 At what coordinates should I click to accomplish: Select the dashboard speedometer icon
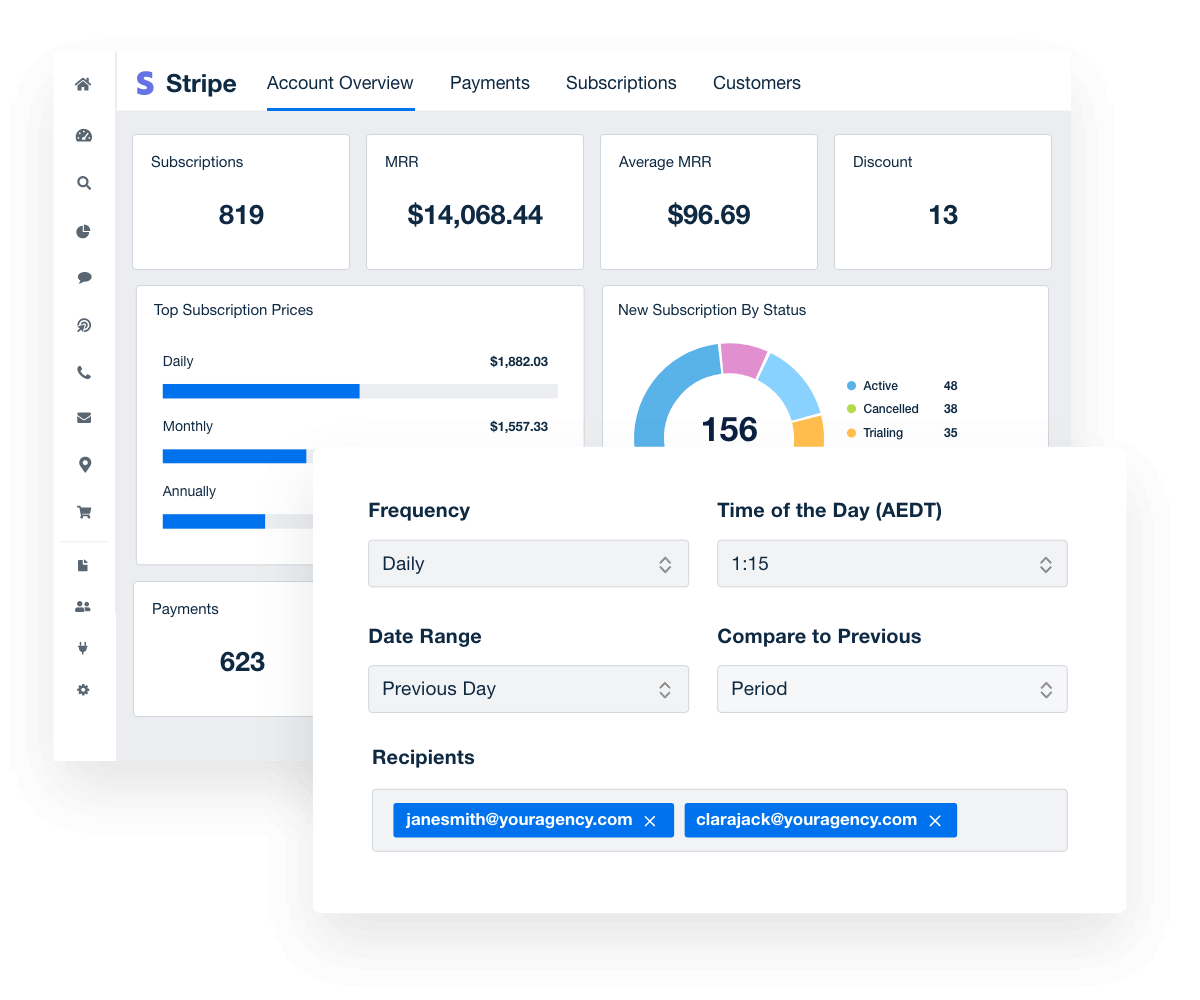coord(84,135)
